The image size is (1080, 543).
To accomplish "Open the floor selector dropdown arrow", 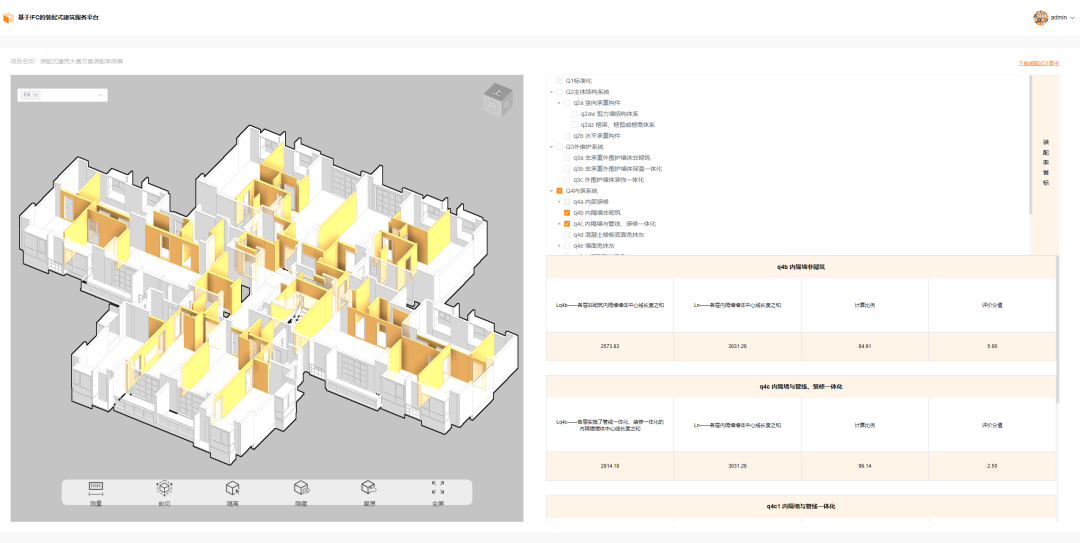I will (x=100, y=95).
